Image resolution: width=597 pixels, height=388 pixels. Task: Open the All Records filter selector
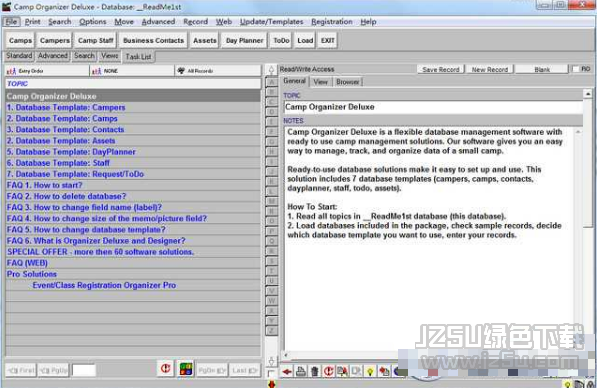point(218,71)
